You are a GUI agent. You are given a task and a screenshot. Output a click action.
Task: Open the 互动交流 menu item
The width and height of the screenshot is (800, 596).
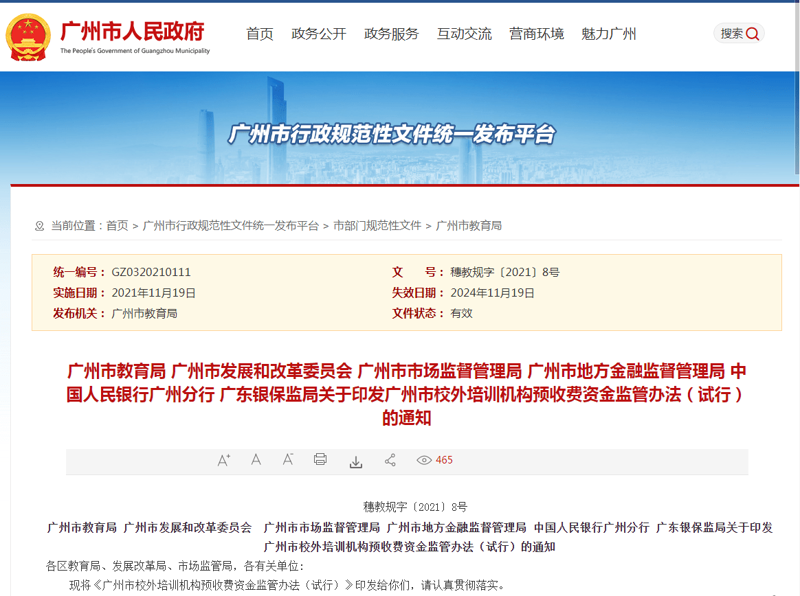(x=464, y=34)
